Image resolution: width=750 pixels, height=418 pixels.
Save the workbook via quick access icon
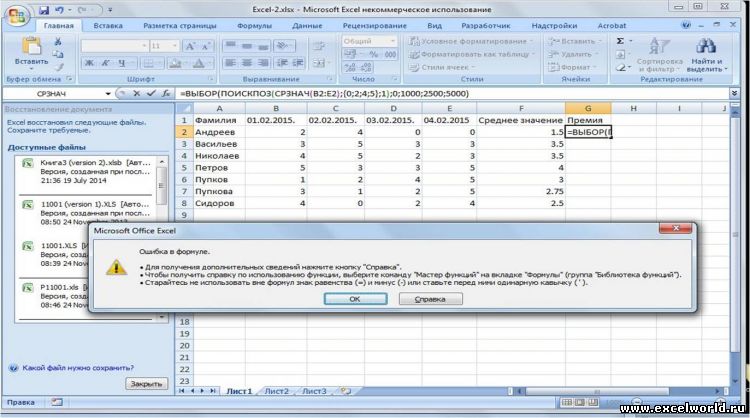point(44,10)
